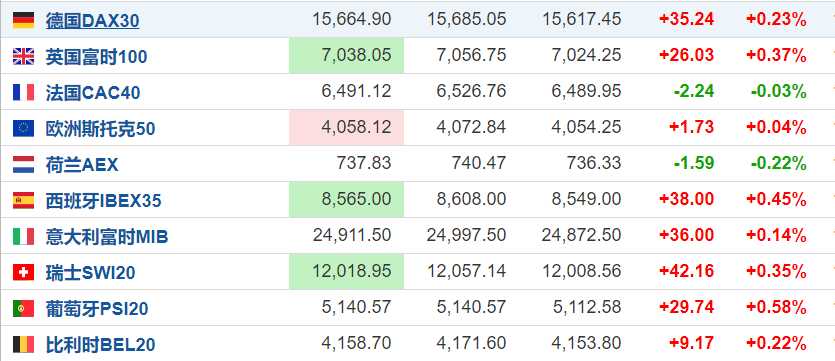
Task: Open the 法国CAC40 index link
Action: tap(93, 93)
